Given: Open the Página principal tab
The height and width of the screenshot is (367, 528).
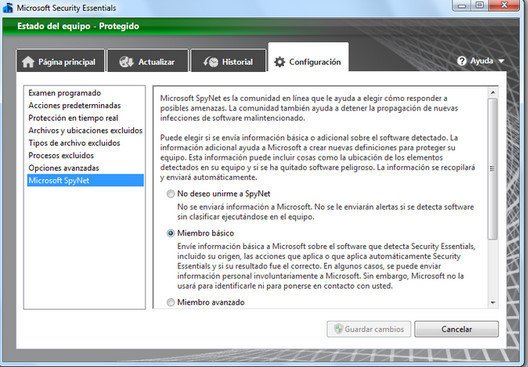Looking at the screenshot, I should [61, 61].
